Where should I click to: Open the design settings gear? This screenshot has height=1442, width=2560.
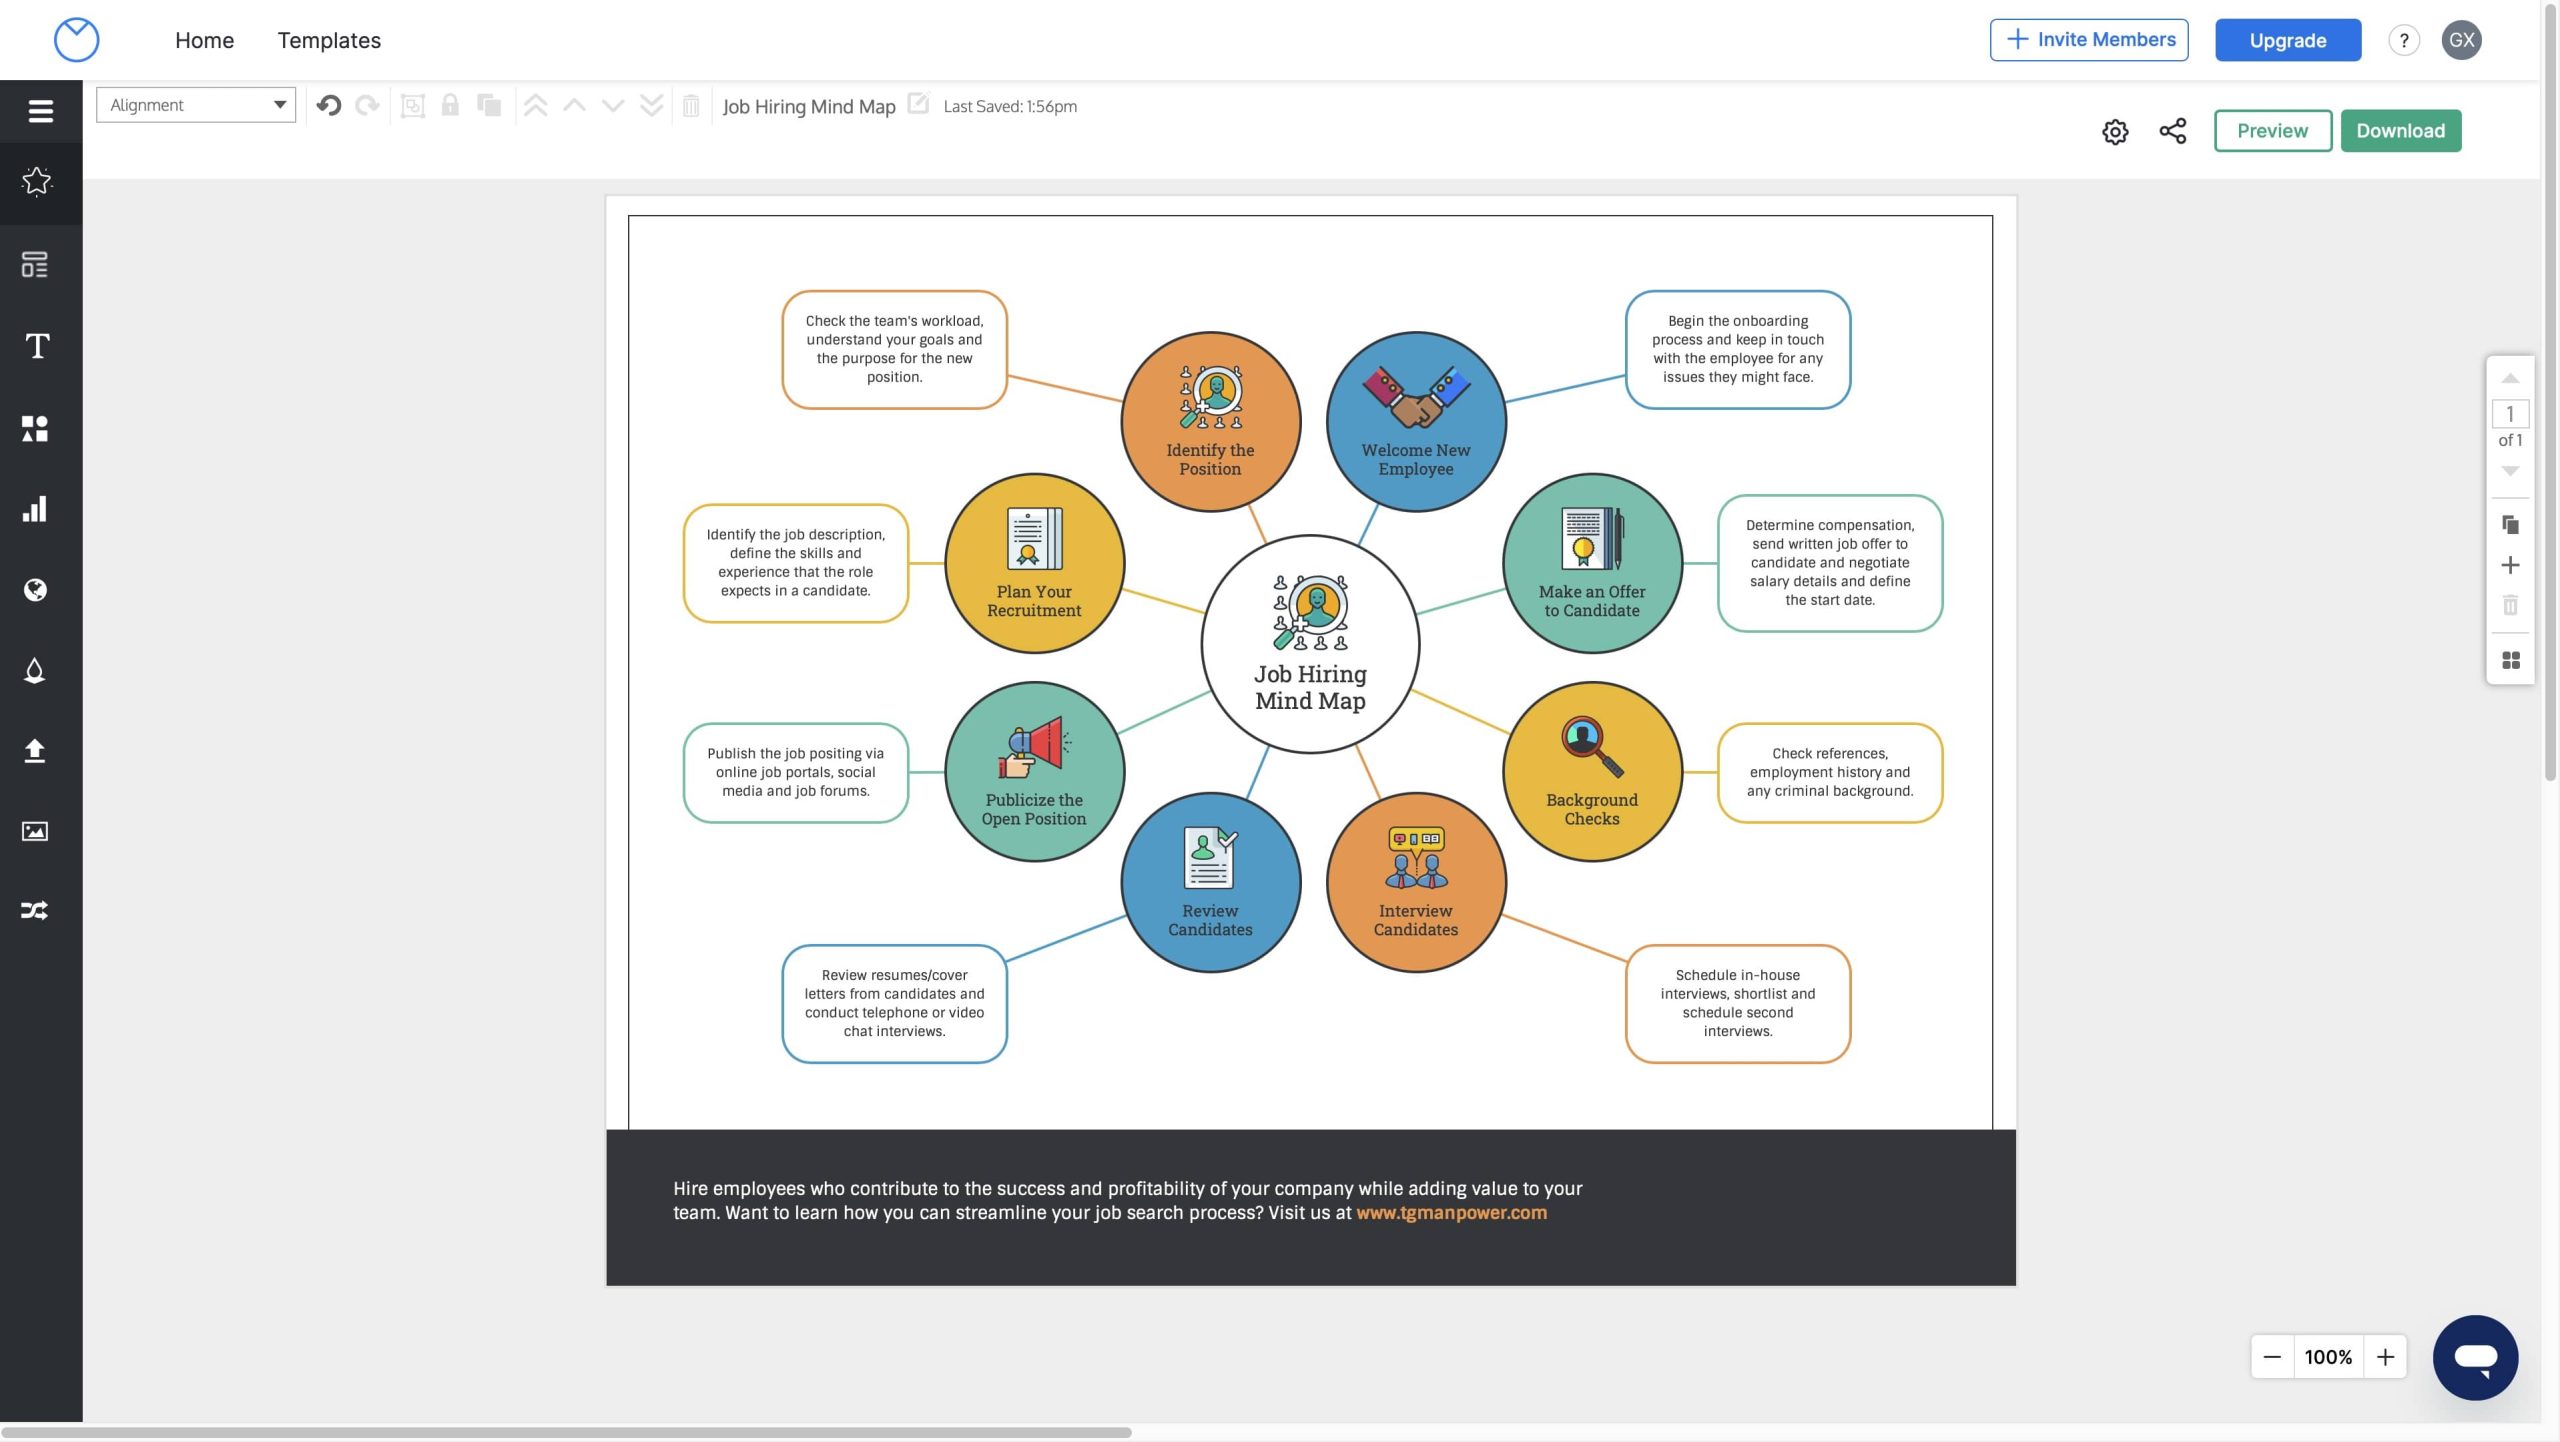[2114, 131]
